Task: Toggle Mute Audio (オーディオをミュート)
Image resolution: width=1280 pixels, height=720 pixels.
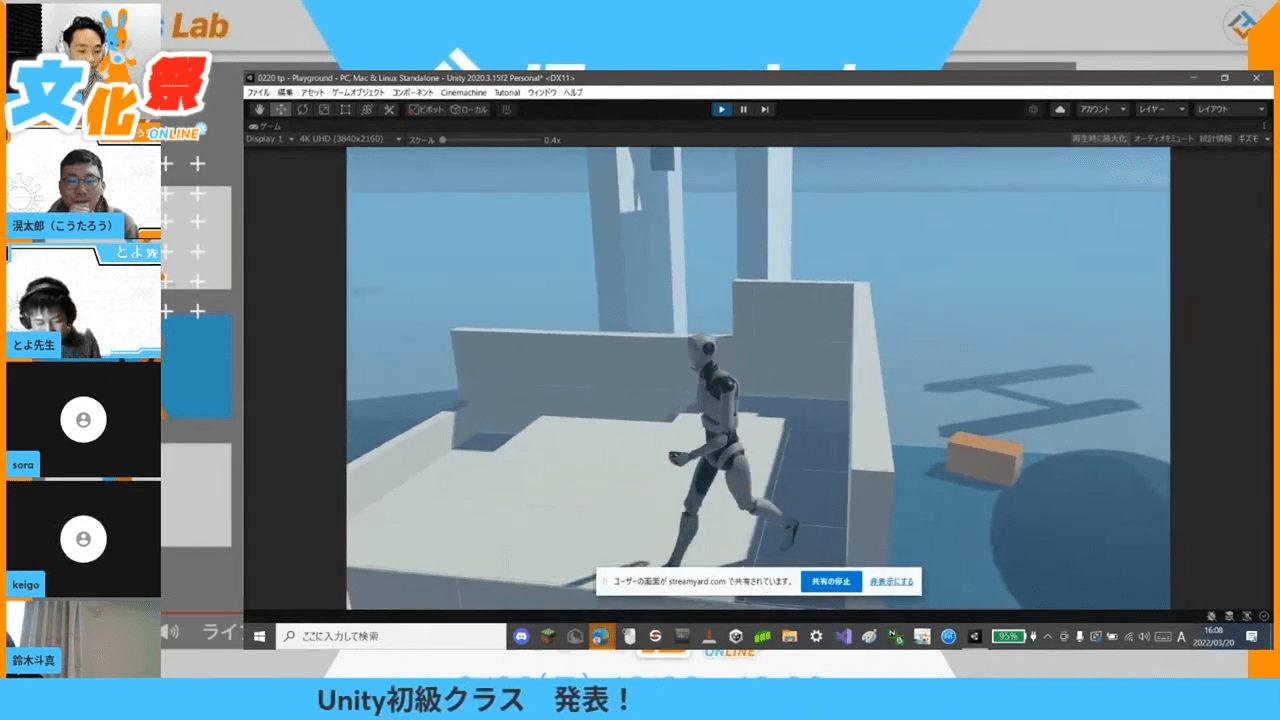Action: (1163, 139)
